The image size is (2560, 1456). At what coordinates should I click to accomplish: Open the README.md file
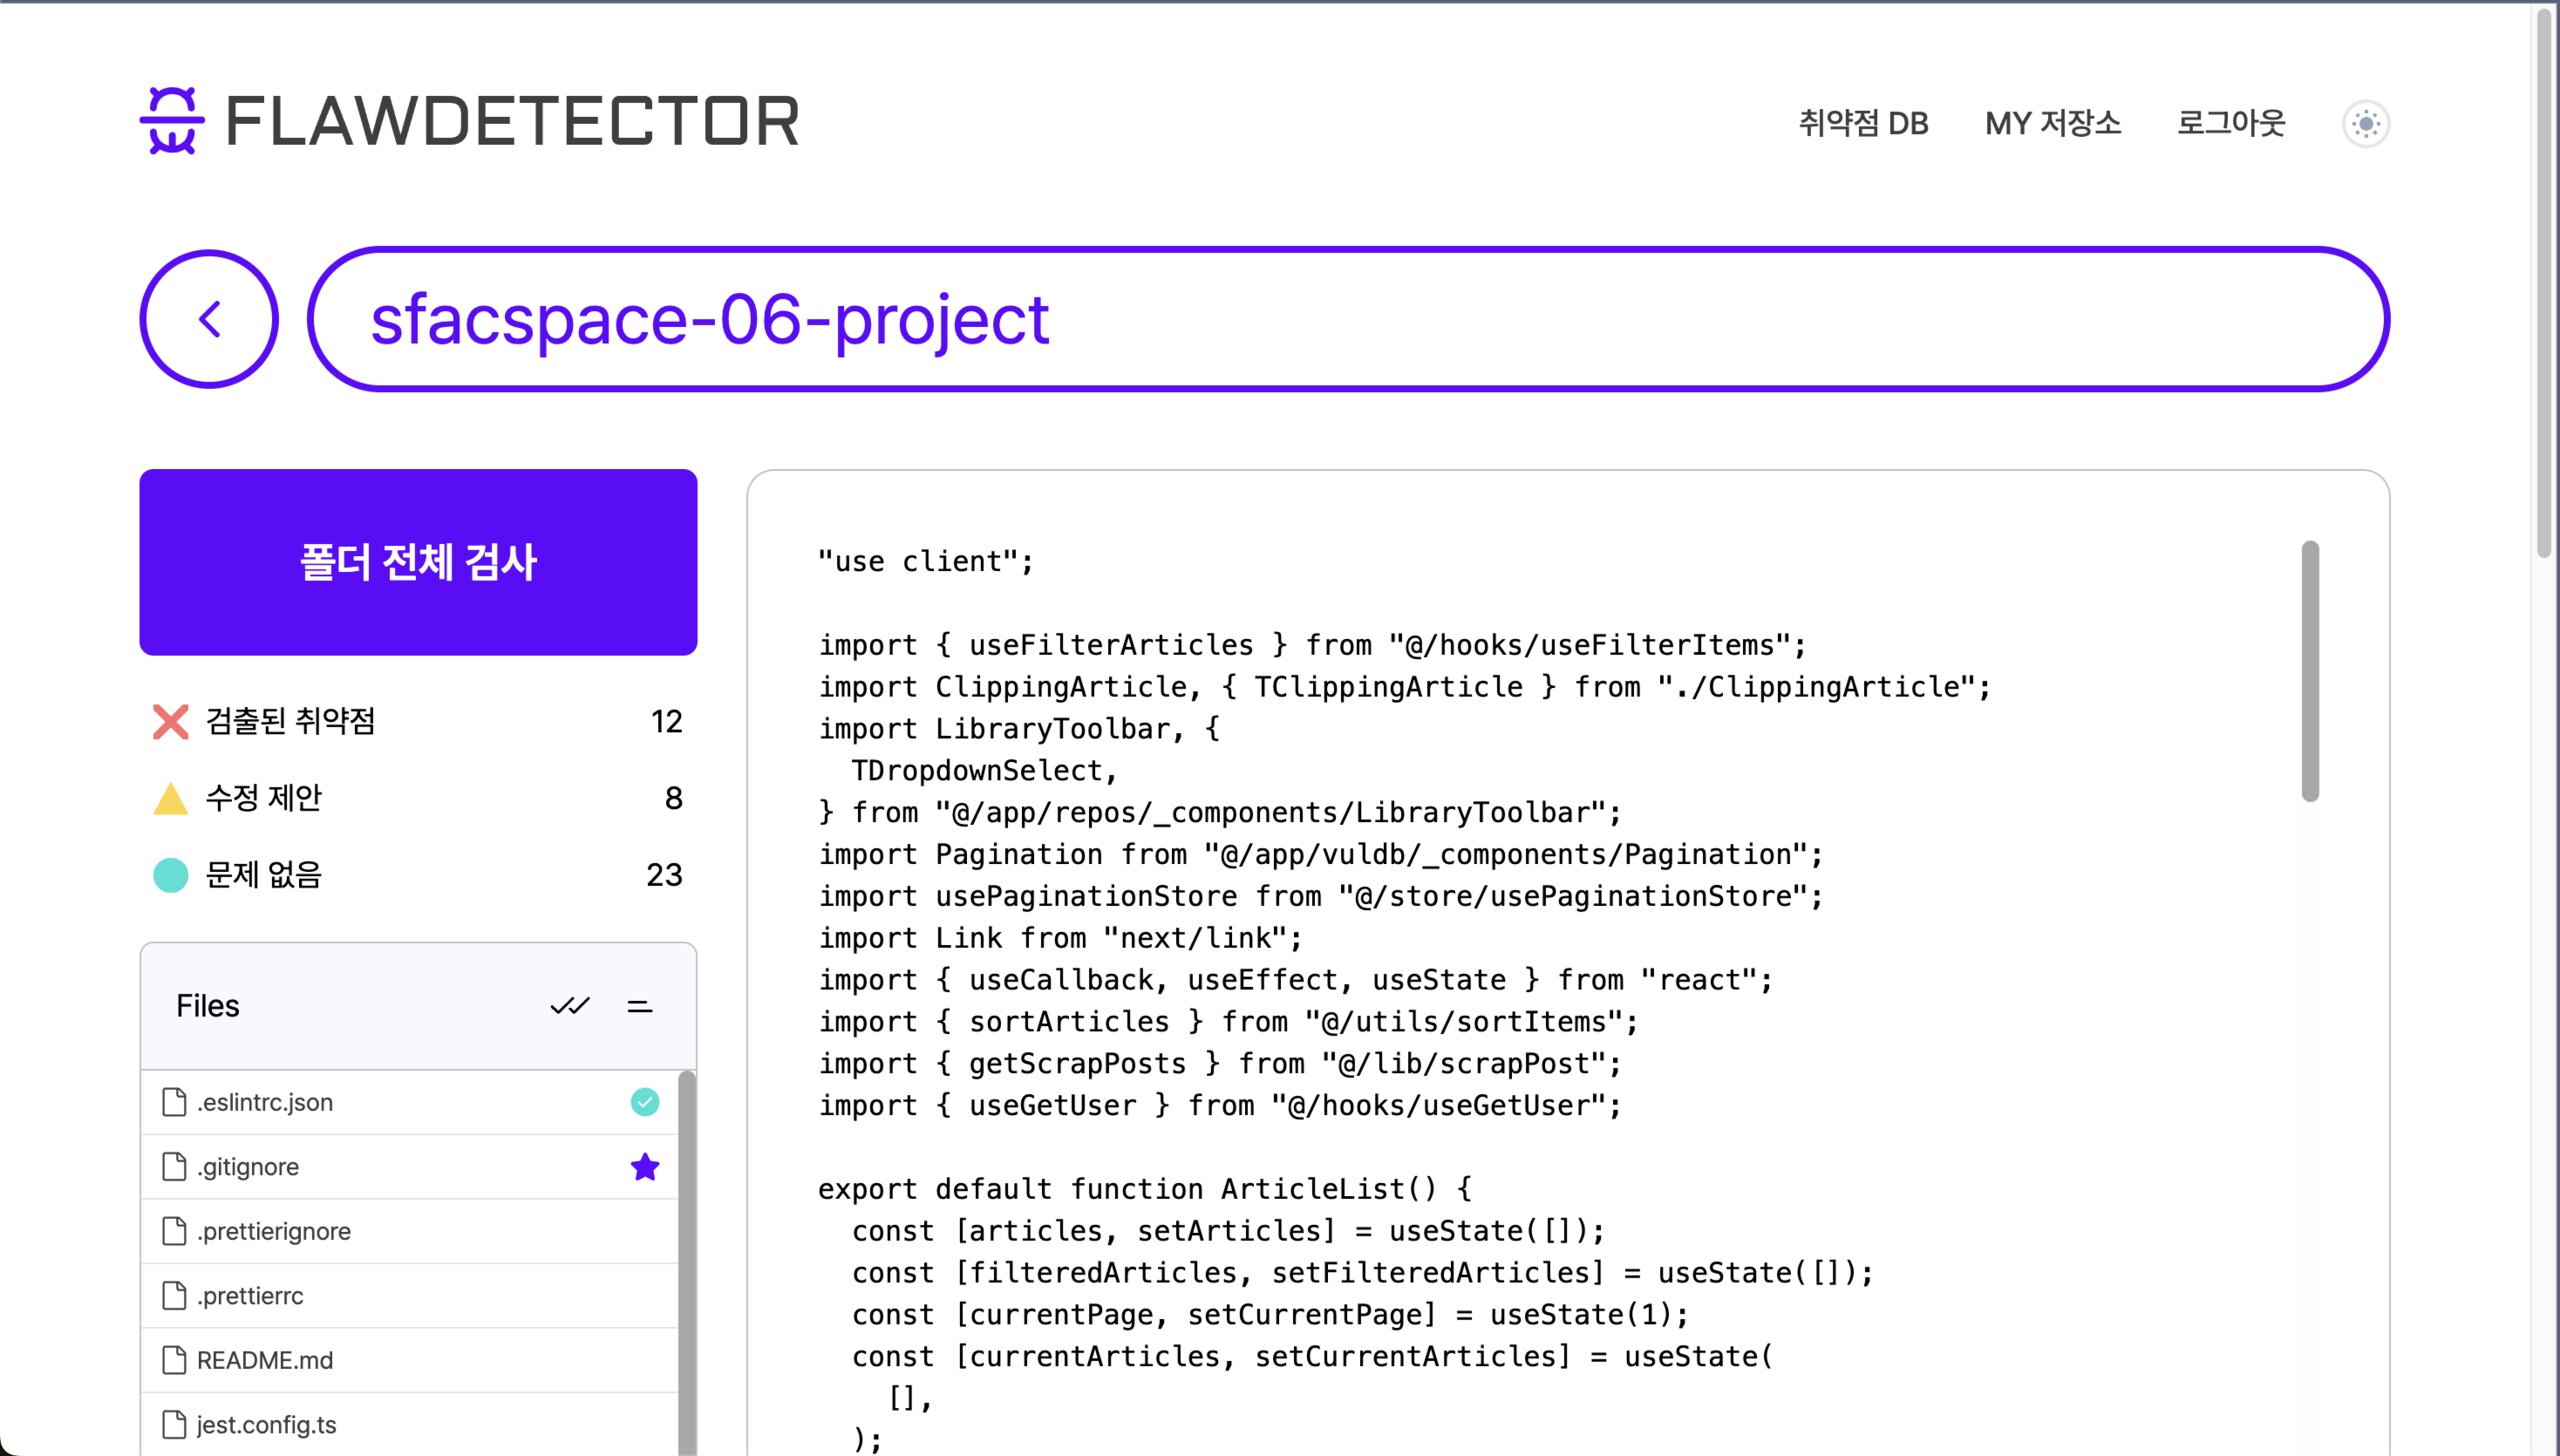[x=410, y=1360]
